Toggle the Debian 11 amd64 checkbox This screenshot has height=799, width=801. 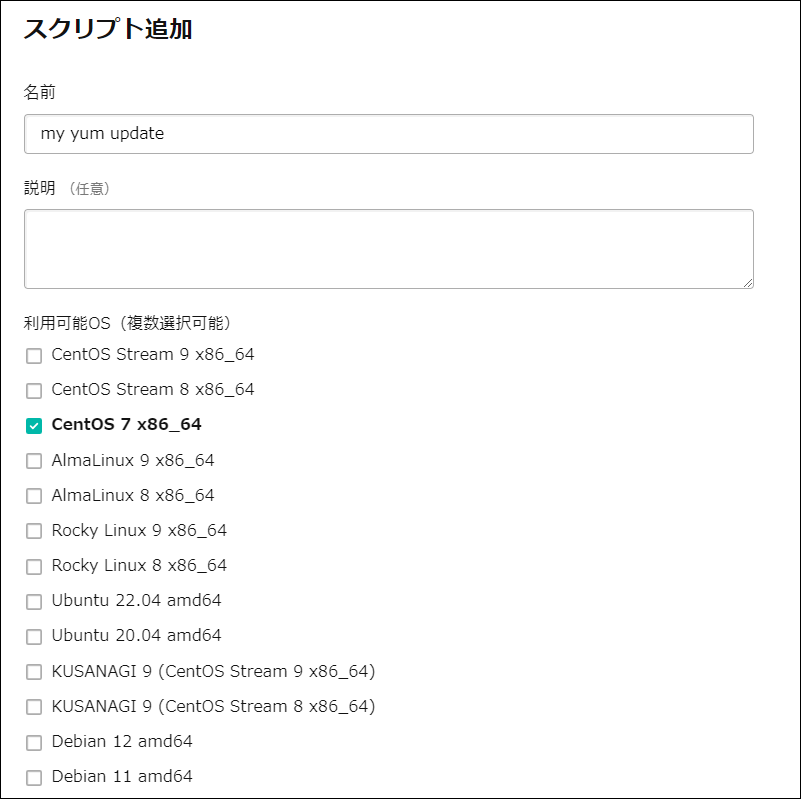[34, 777]
